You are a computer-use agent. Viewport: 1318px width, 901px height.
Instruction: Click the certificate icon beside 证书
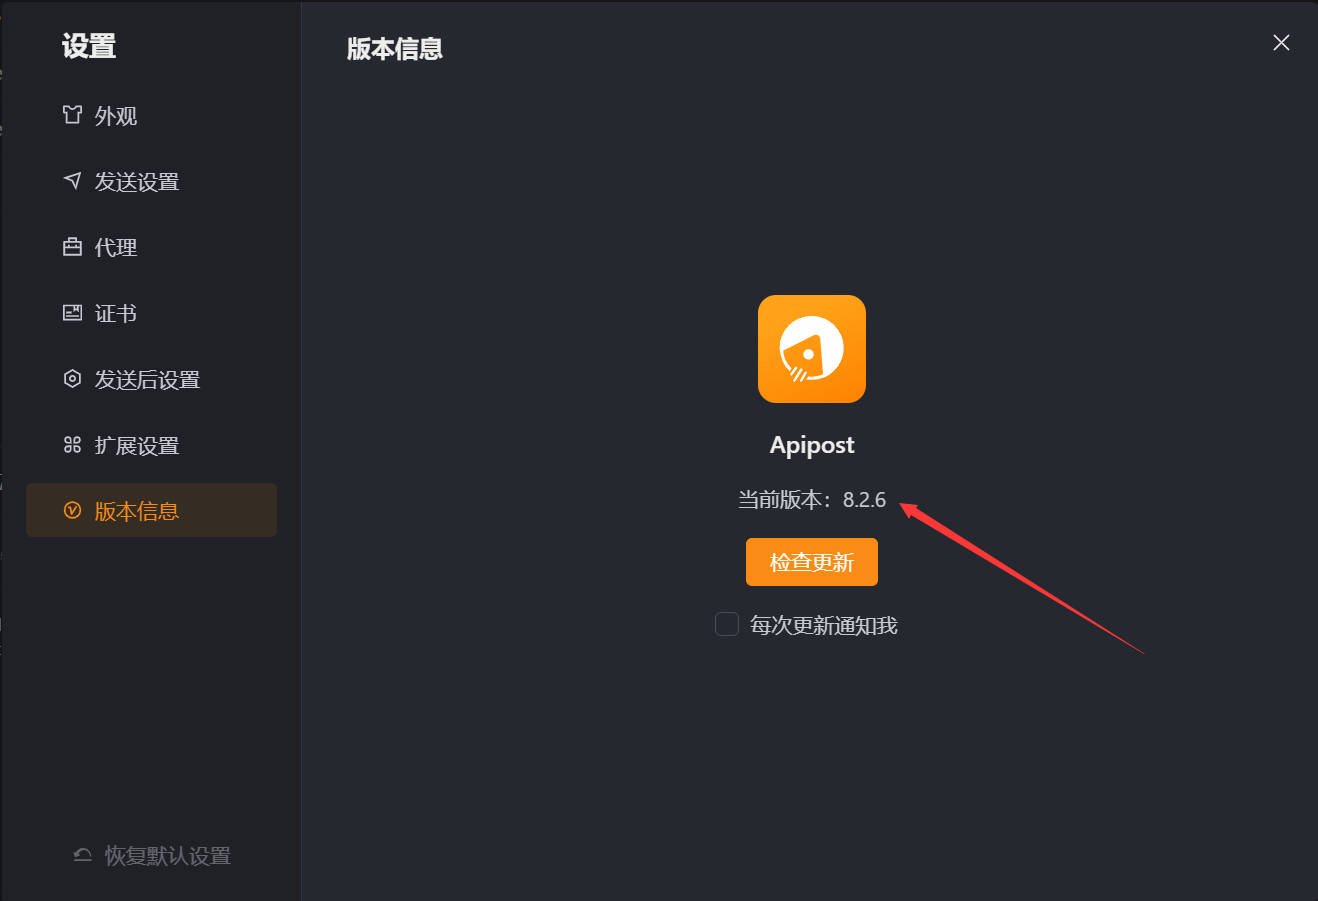(72, 313)
